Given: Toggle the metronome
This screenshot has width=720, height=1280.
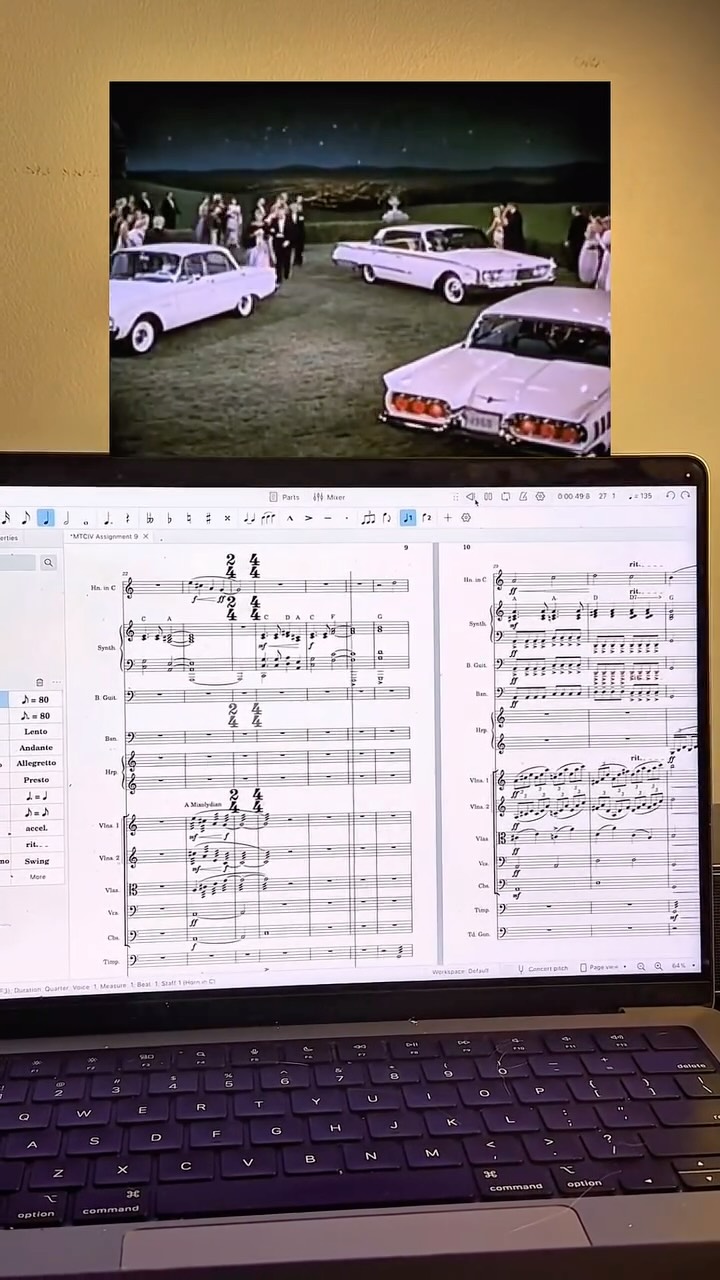Looking at the screenshot, I should [x=522, y=497].
